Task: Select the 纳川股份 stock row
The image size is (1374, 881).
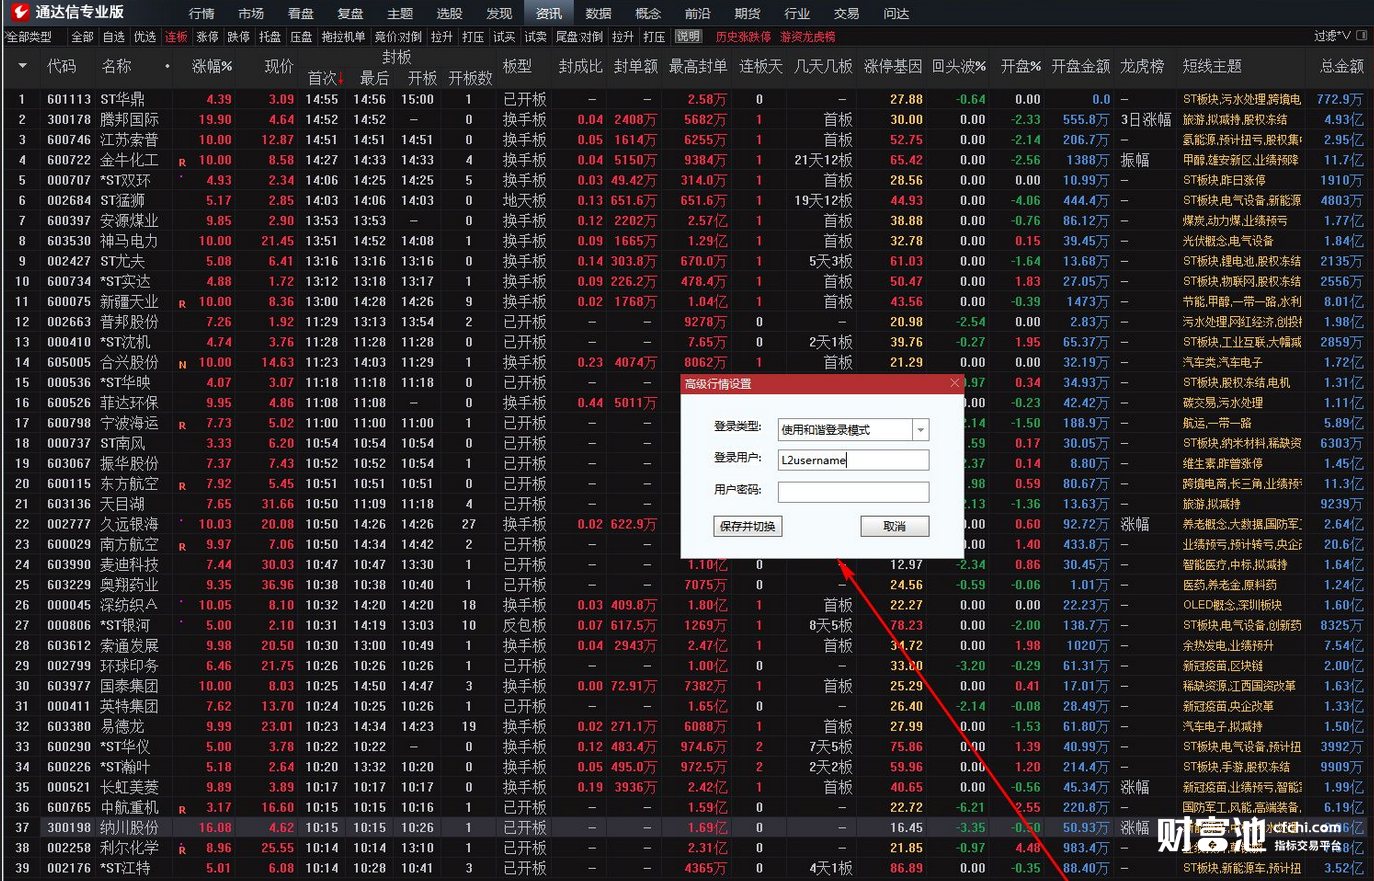Action: click(x=687, y=827)
